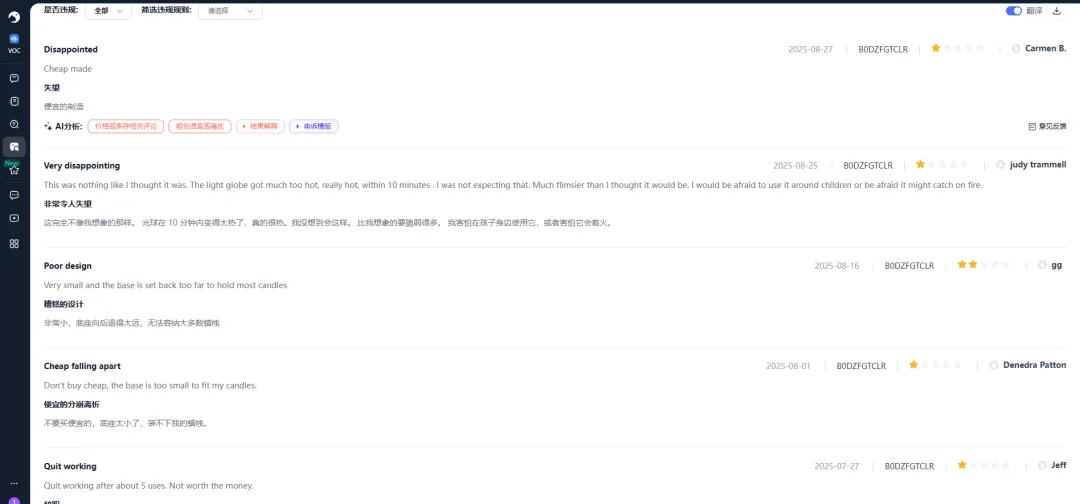Click the one-star rating of Carmen B.
The image size is (1080, 504).
[957, 48]
